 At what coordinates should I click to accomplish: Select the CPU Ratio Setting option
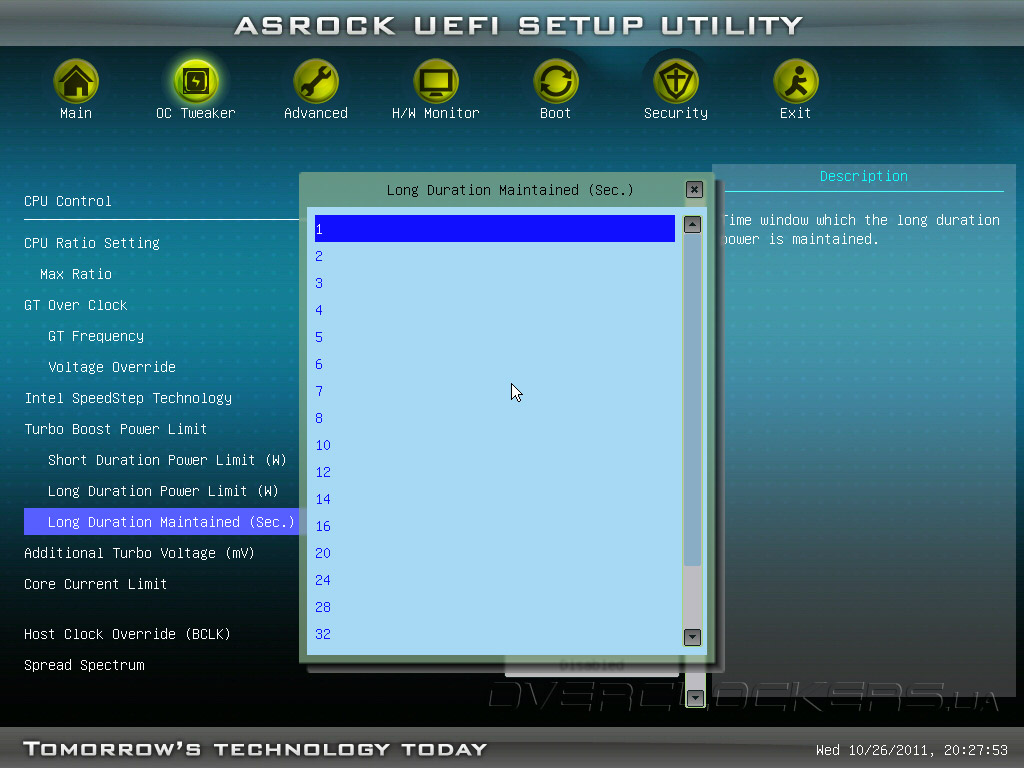pyautogui.click(x=92, y=243)
